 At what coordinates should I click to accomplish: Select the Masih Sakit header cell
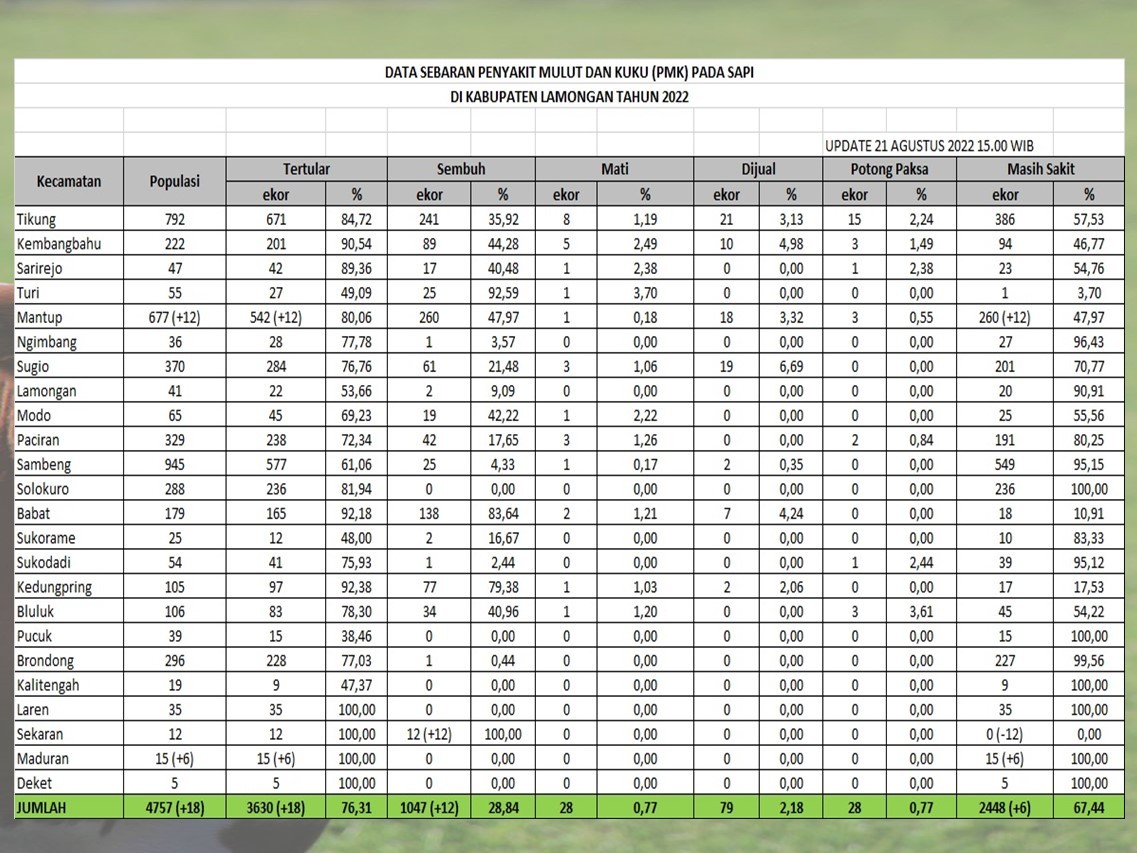point(1041,169)
